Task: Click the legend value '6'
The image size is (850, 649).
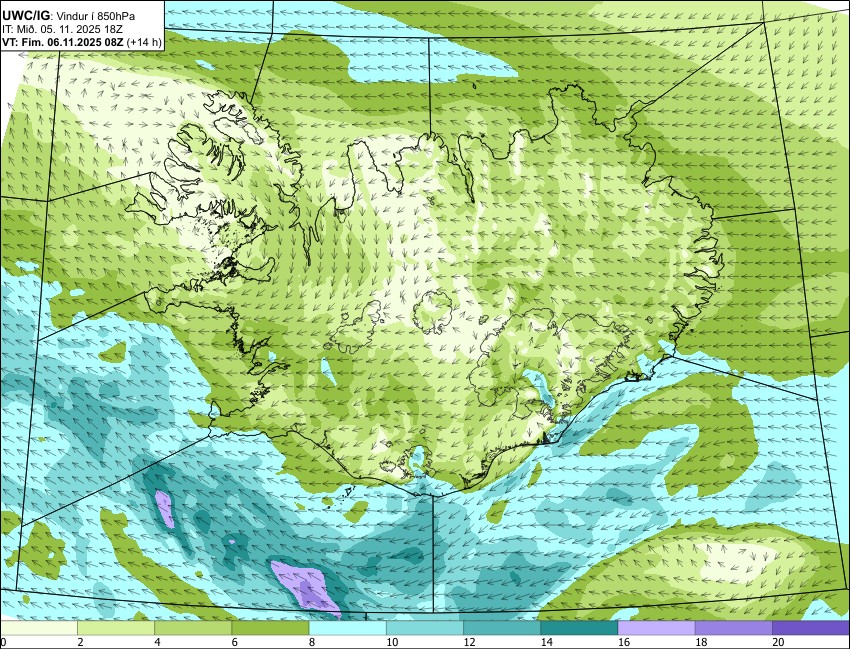Action: (x=235, y=642)
